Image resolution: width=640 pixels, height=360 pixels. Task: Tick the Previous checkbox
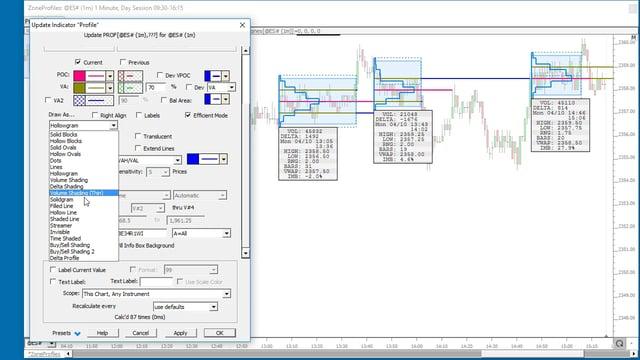(x=123, y=62)
